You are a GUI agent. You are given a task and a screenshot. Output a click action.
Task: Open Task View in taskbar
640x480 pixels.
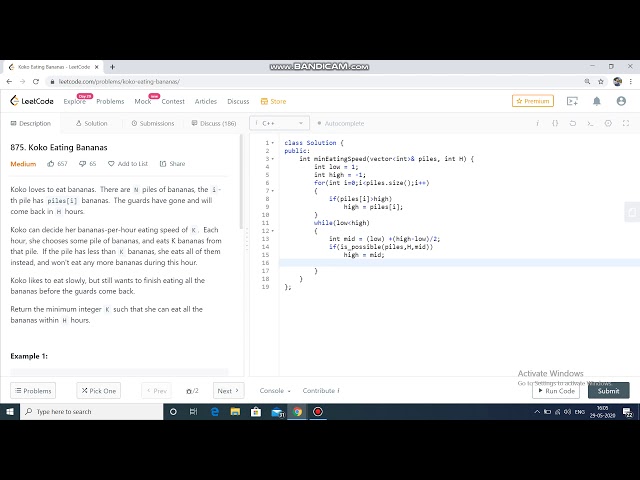[x=193, y=411]
